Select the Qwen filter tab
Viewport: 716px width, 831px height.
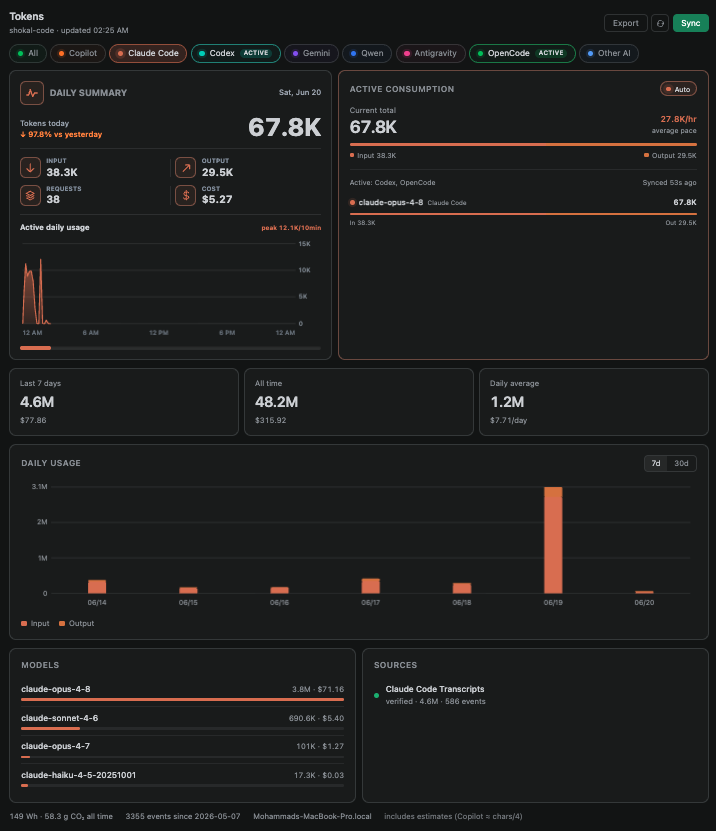pos(367,53)
